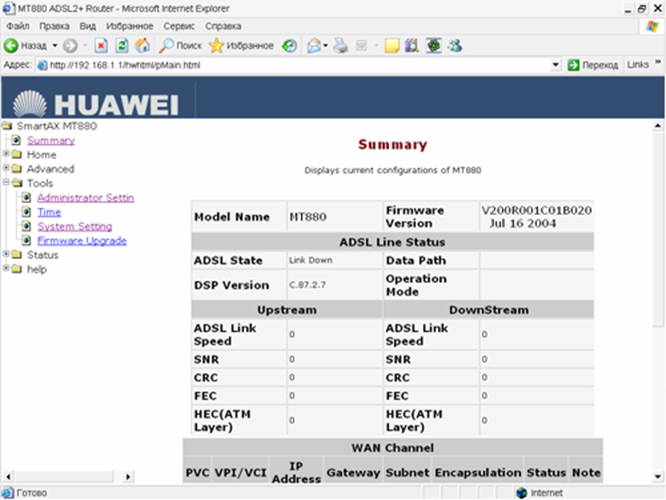Expand the Status folder plus sign
This screenshot has height=500, width=666.
pyautogui.click(x=6, y=254)
